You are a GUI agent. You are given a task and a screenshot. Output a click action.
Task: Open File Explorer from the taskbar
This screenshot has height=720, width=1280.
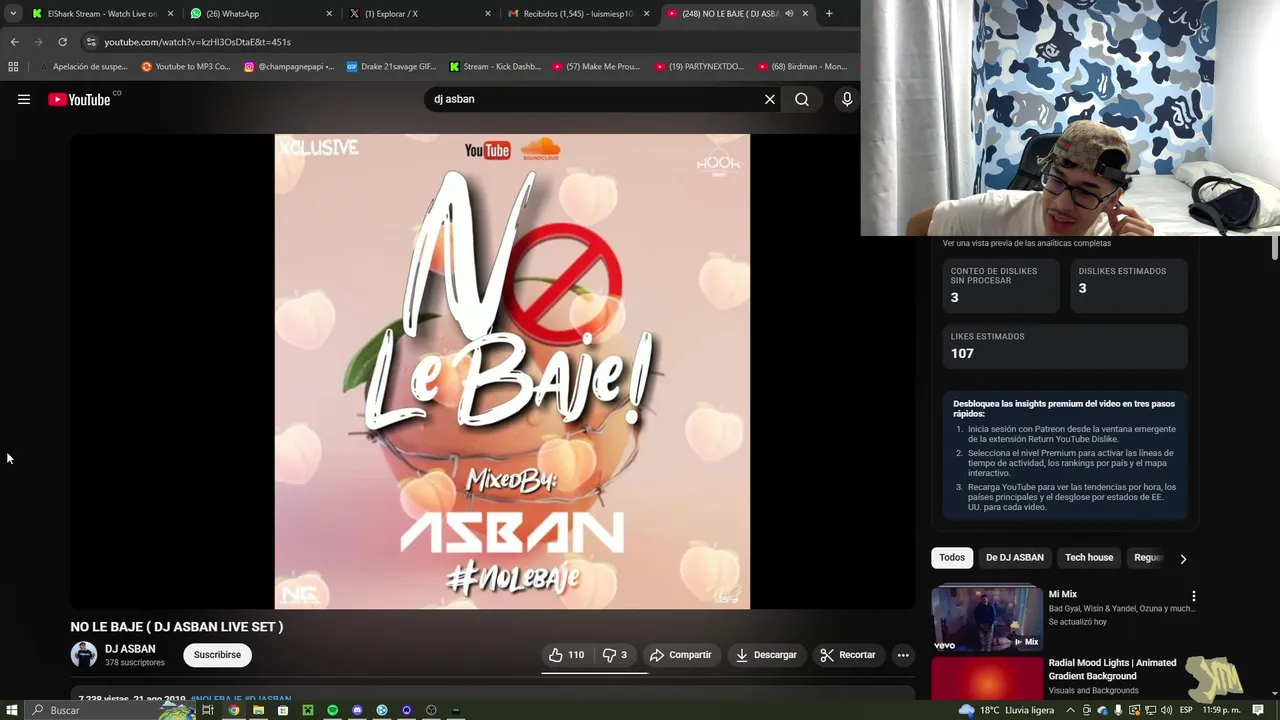click(x=258, y=710)
